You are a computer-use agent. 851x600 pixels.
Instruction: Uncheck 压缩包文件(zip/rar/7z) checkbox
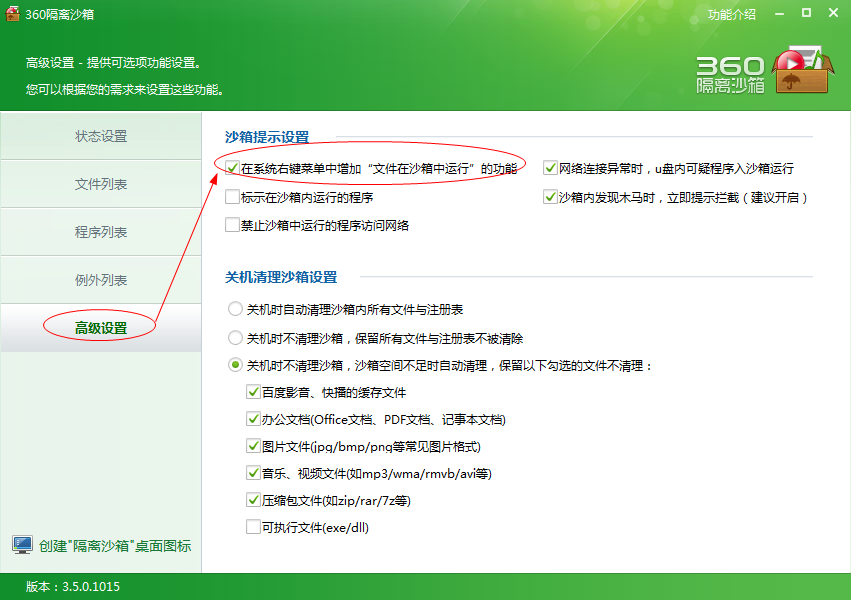click(x=253, y=500)
